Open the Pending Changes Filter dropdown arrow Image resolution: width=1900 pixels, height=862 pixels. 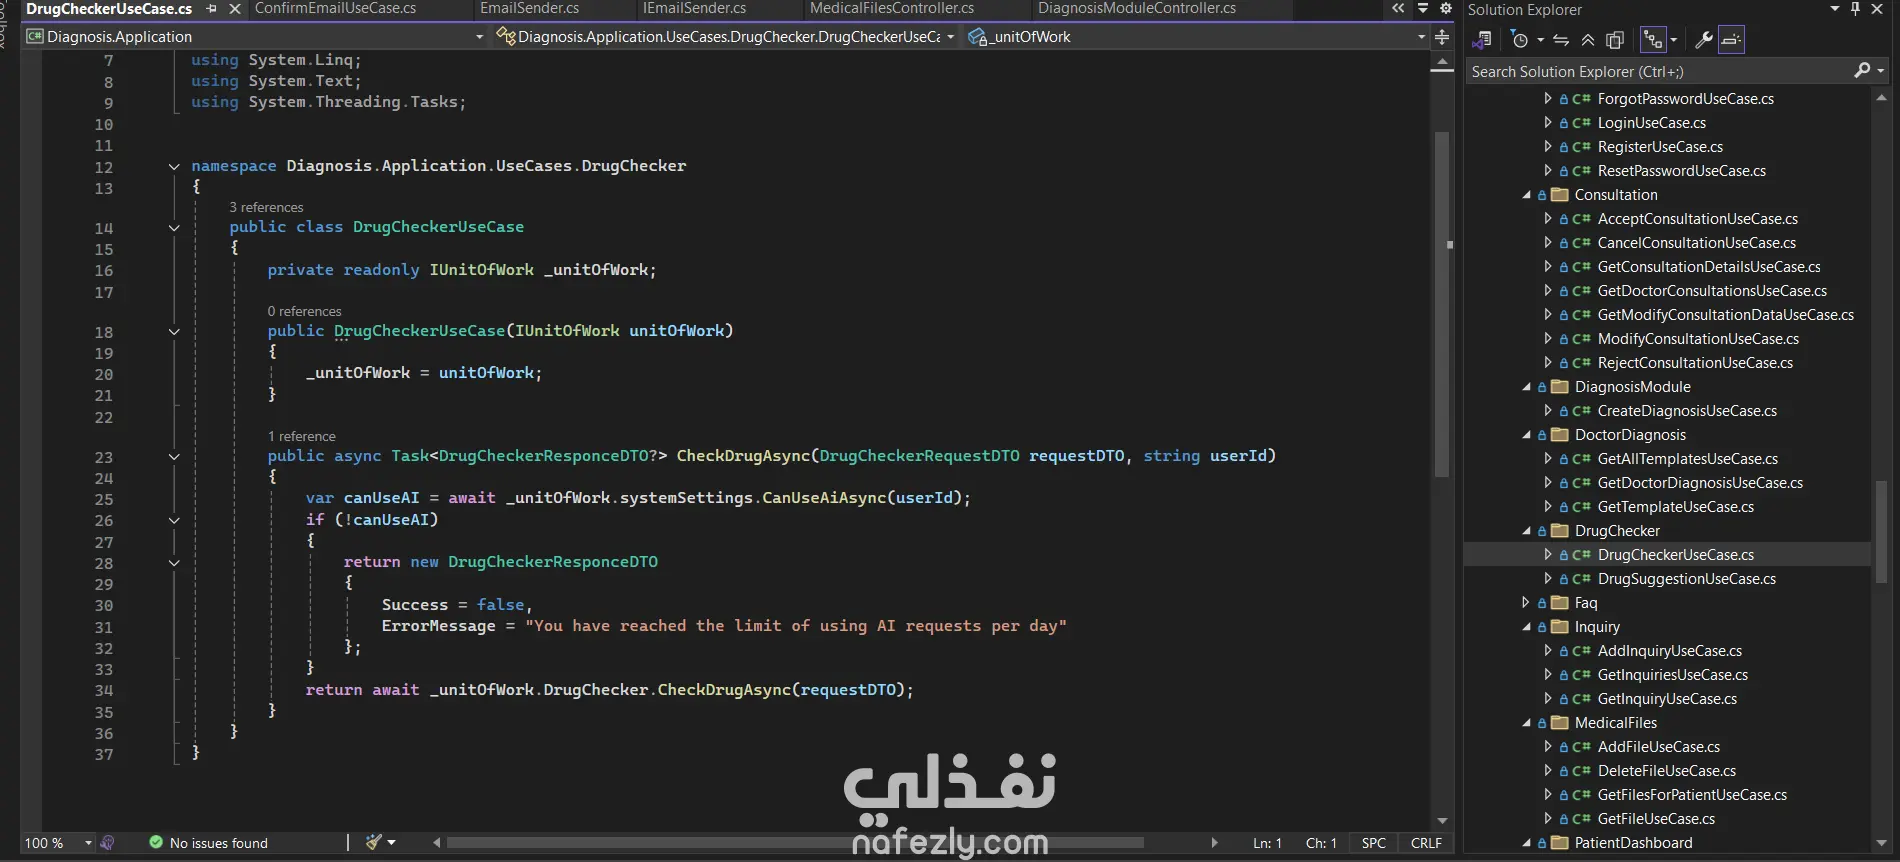tap(1540, 40)
